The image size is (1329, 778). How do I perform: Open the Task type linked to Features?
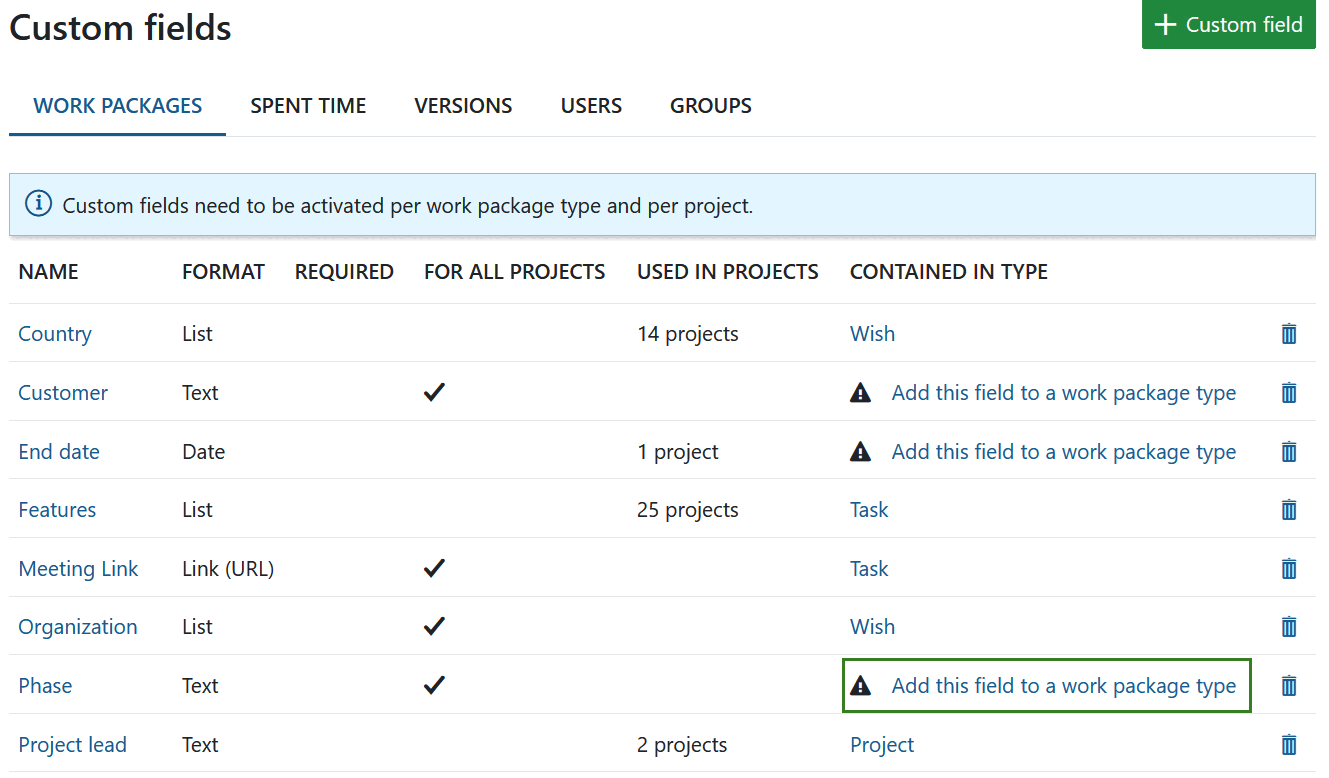coord(868,509)
